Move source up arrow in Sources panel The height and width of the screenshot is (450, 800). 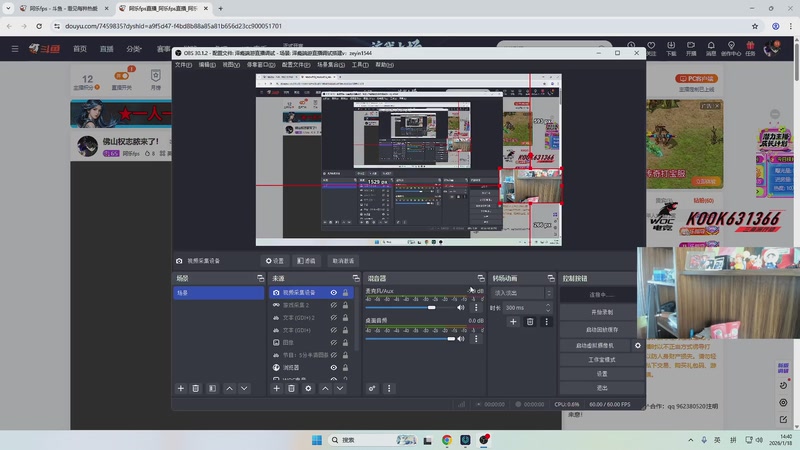pyautogui.click(x=326, y=388)
